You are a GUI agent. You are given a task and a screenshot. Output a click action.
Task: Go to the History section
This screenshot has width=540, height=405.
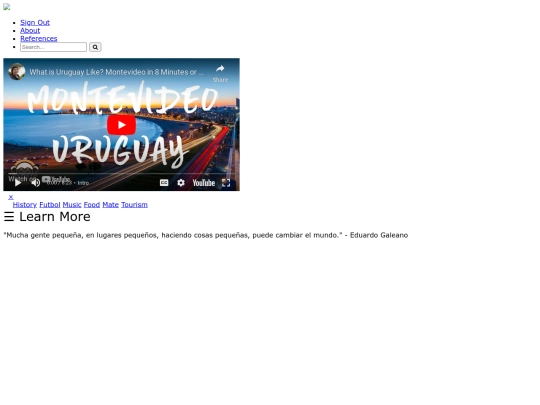pyautogui.click(x=24, y=205)
